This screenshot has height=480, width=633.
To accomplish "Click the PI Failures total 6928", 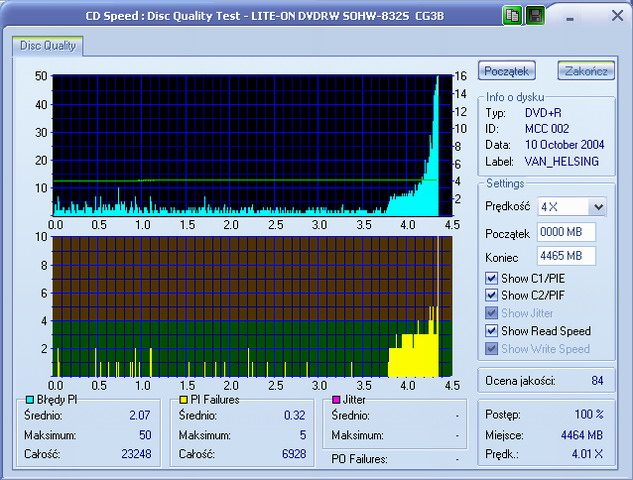I will point(294,454).
